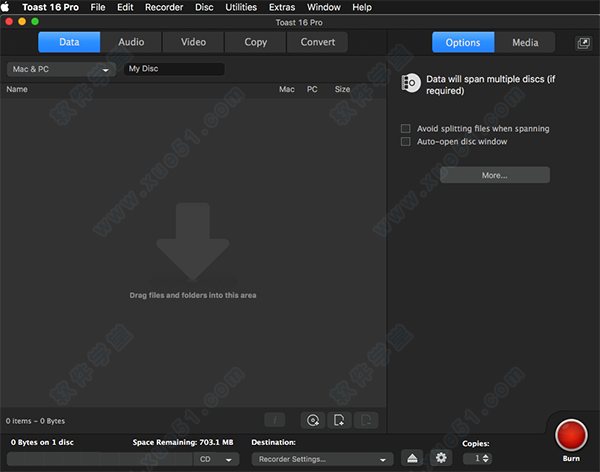Click the remove file icon button
This screenshot has height=472, width=600.
click(x=366, y=420)
